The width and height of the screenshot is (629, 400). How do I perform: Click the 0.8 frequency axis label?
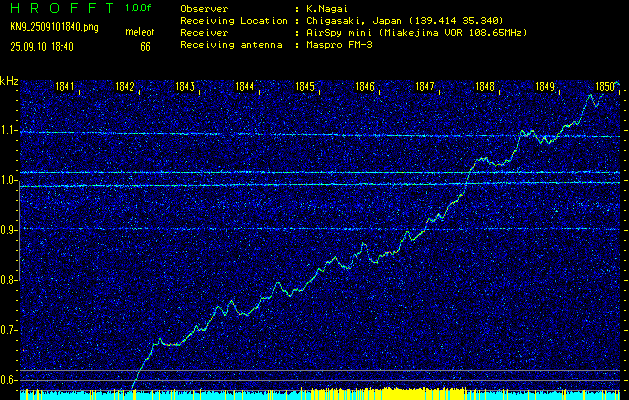(x=9, y=280)
